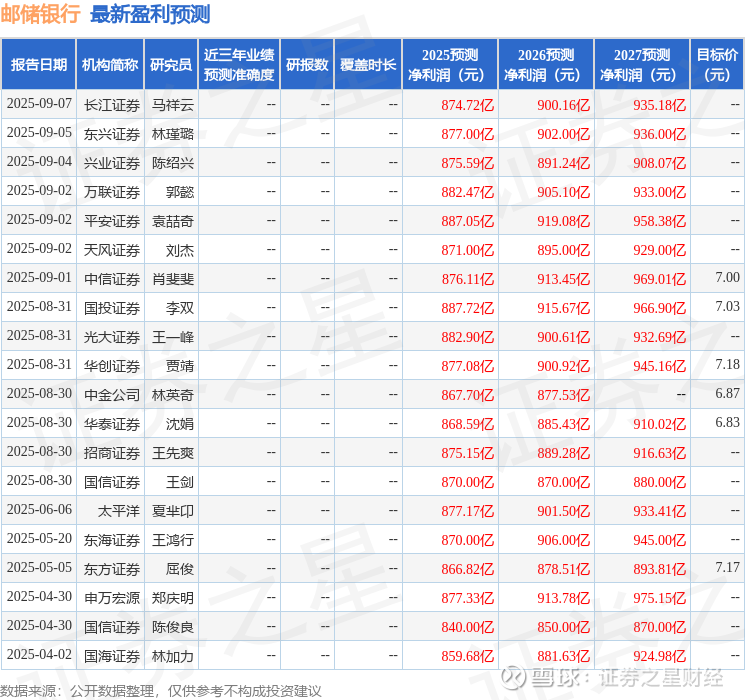Select the 华泰证券 institution cell
The width and height of the screenshot is (745, 700).
click(x=112, y=424)
